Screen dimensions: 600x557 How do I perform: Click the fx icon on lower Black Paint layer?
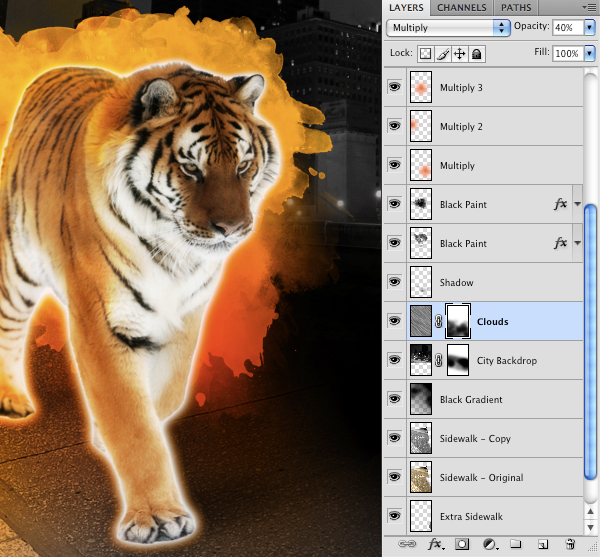click(560, 243)
